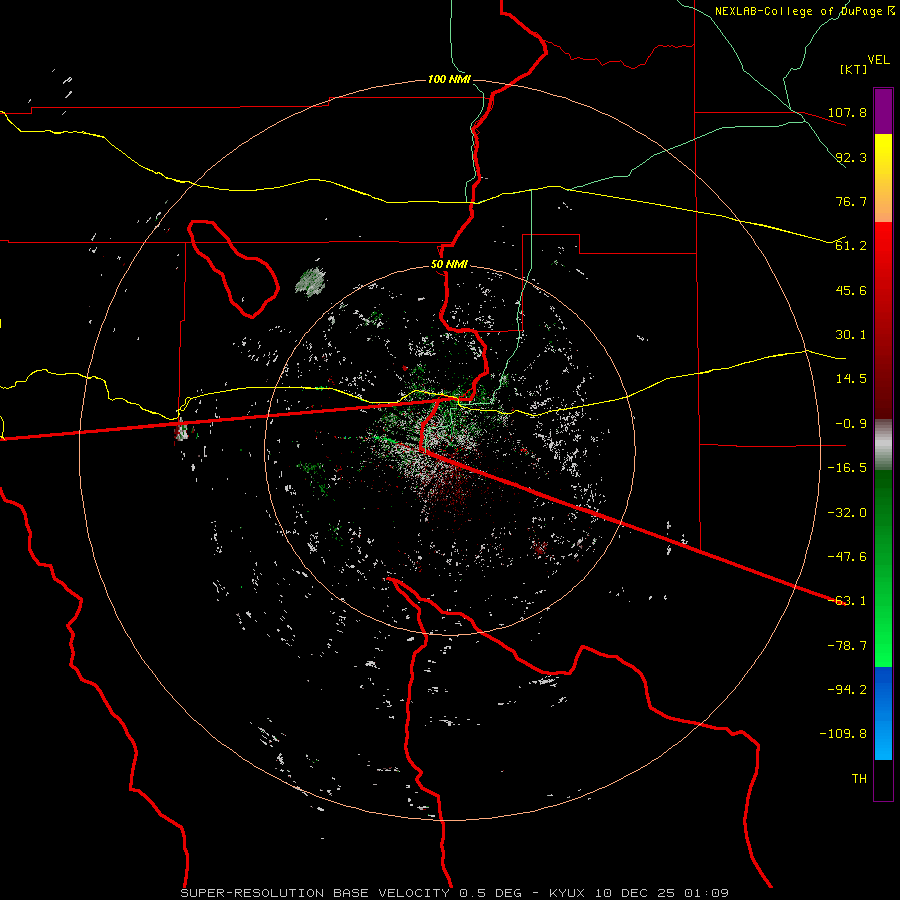This screenshot has height=900, width=900.
Task: Click the -94.2 value on velocity scale
Action: point(847,690)
